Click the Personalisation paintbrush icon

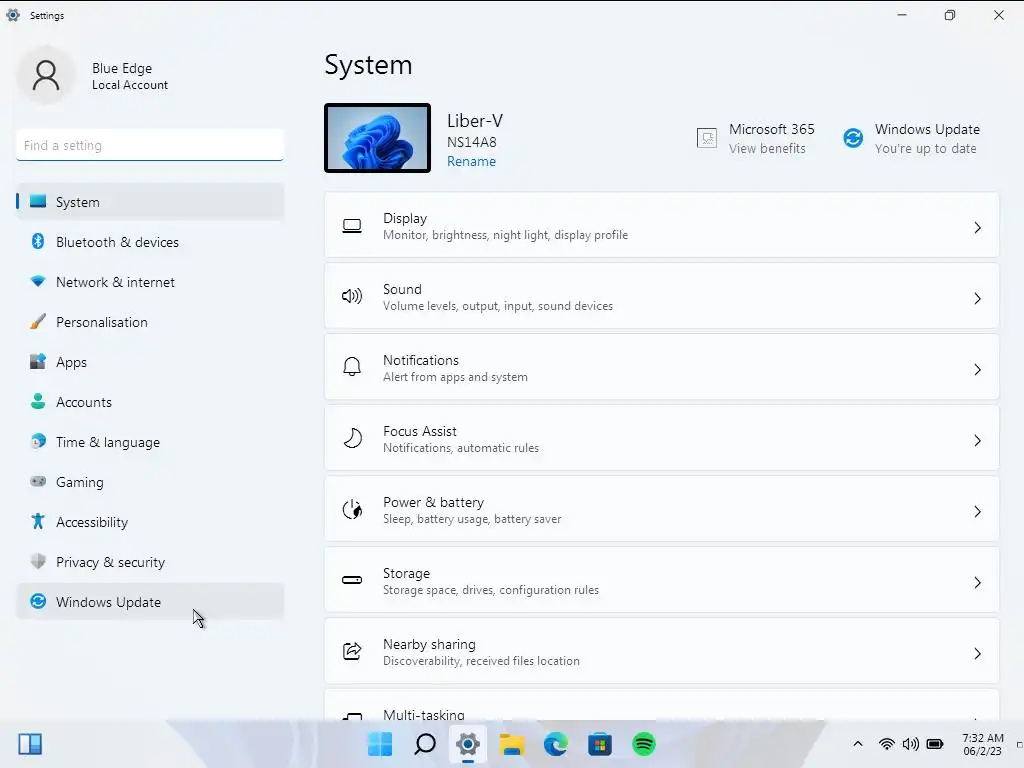click(38, 321)
